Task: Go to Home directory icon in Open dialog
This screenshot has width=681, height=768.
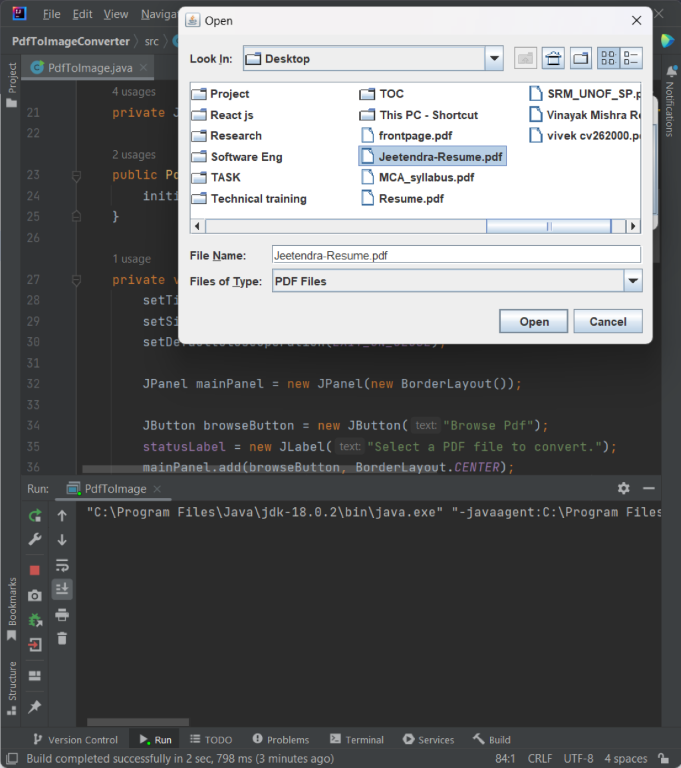Action: (x=553, y=59)
